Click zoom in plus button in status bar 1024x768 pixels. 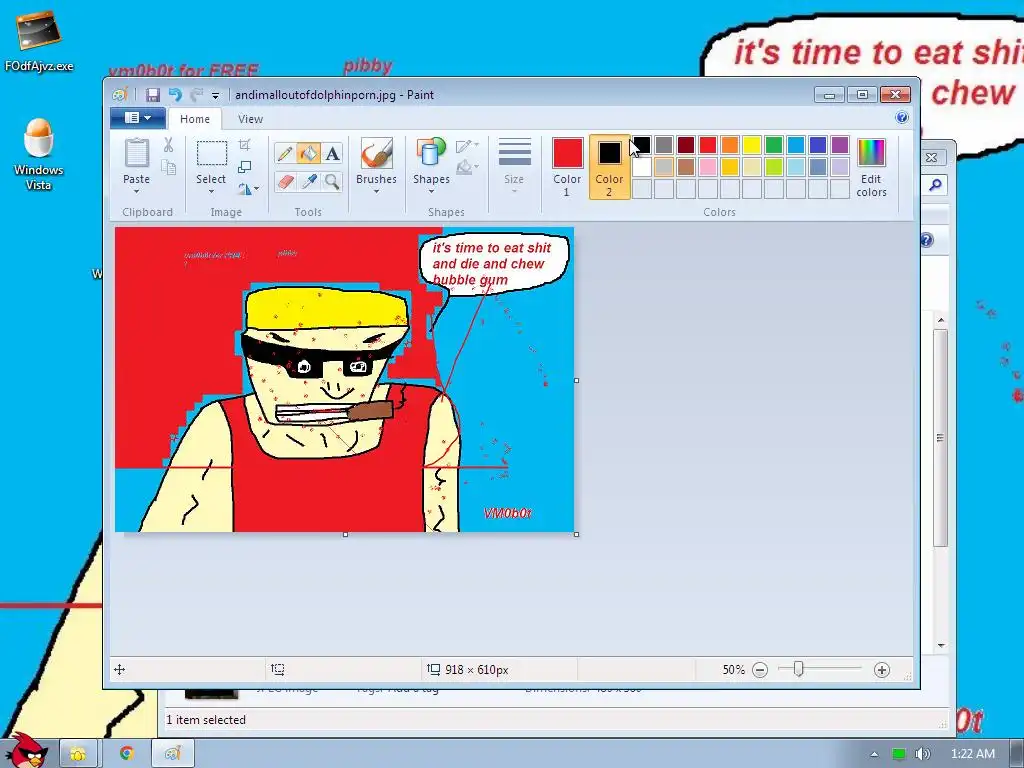pyautogui.click(x=882, y=670)
